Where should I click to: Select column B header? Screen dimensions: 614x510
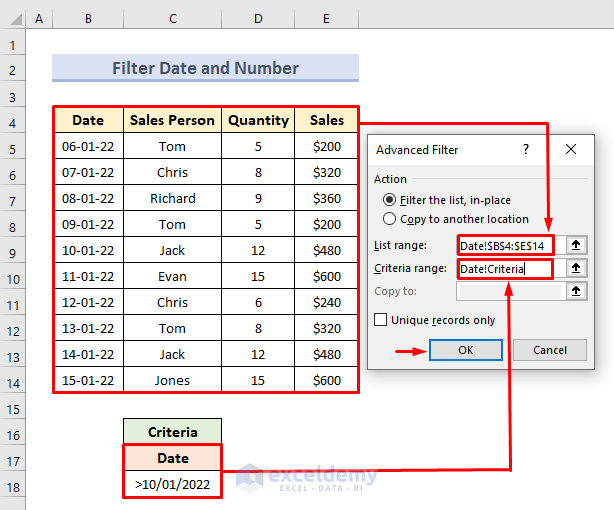click(88, 18)
